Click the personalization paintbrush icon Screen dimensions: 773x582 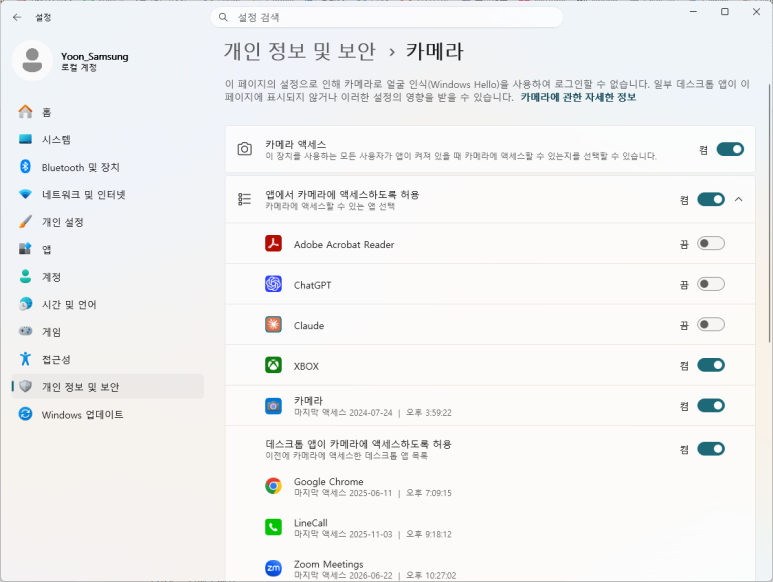(26, 222)
